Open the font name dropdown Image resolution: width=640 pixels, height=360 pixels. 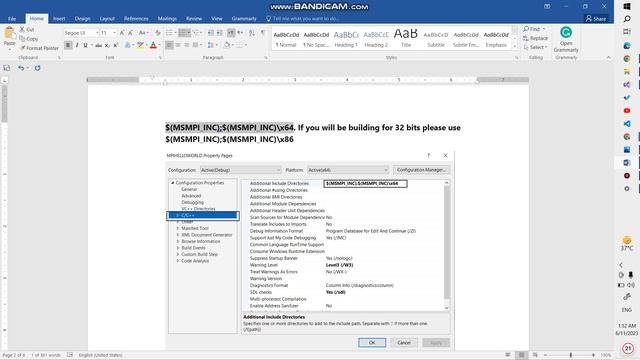(97, 33)
